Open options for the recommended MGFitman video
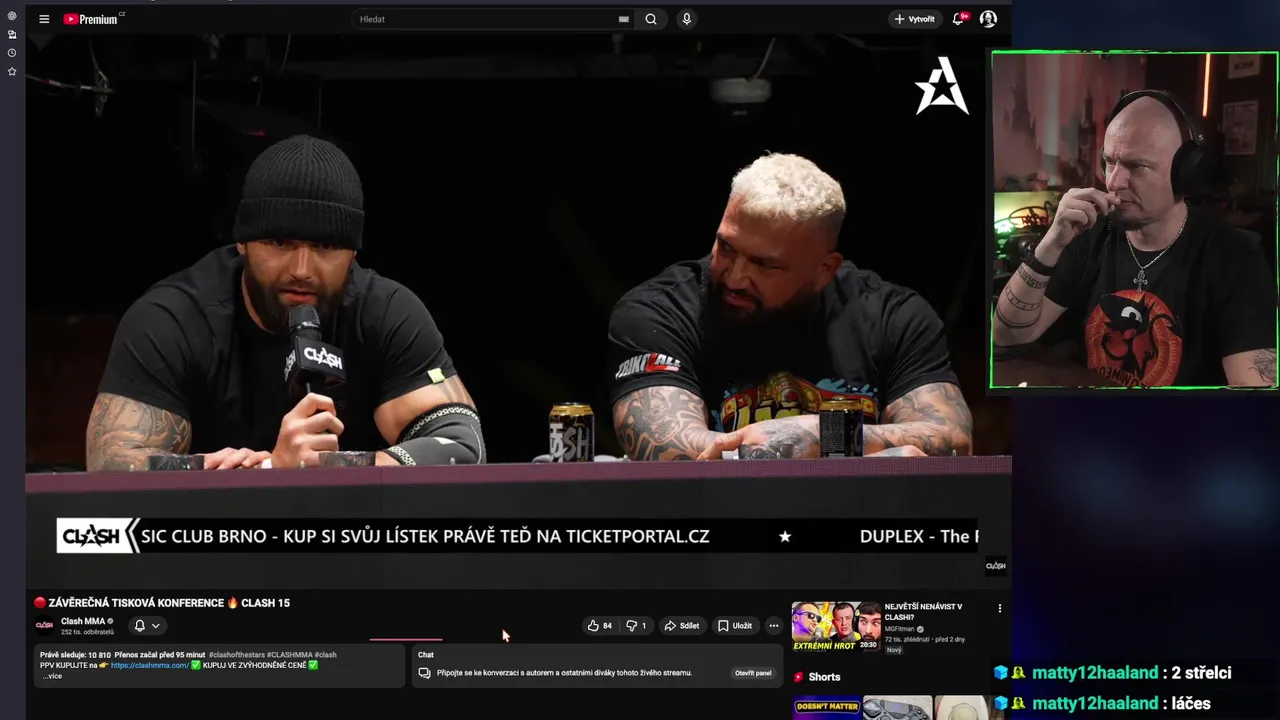Screen dimensions: 1280x720 tap(999, 608)
